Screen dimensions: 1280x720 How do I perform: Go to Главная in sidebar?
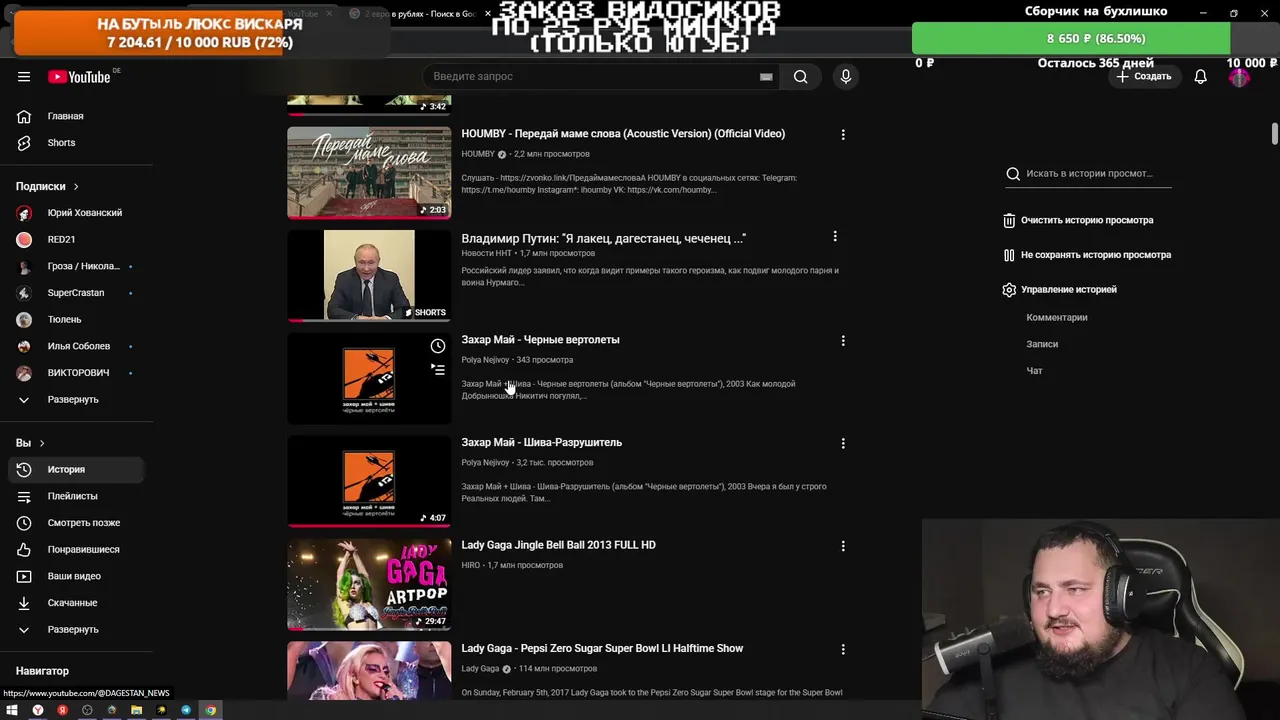[x=77, y=116]
